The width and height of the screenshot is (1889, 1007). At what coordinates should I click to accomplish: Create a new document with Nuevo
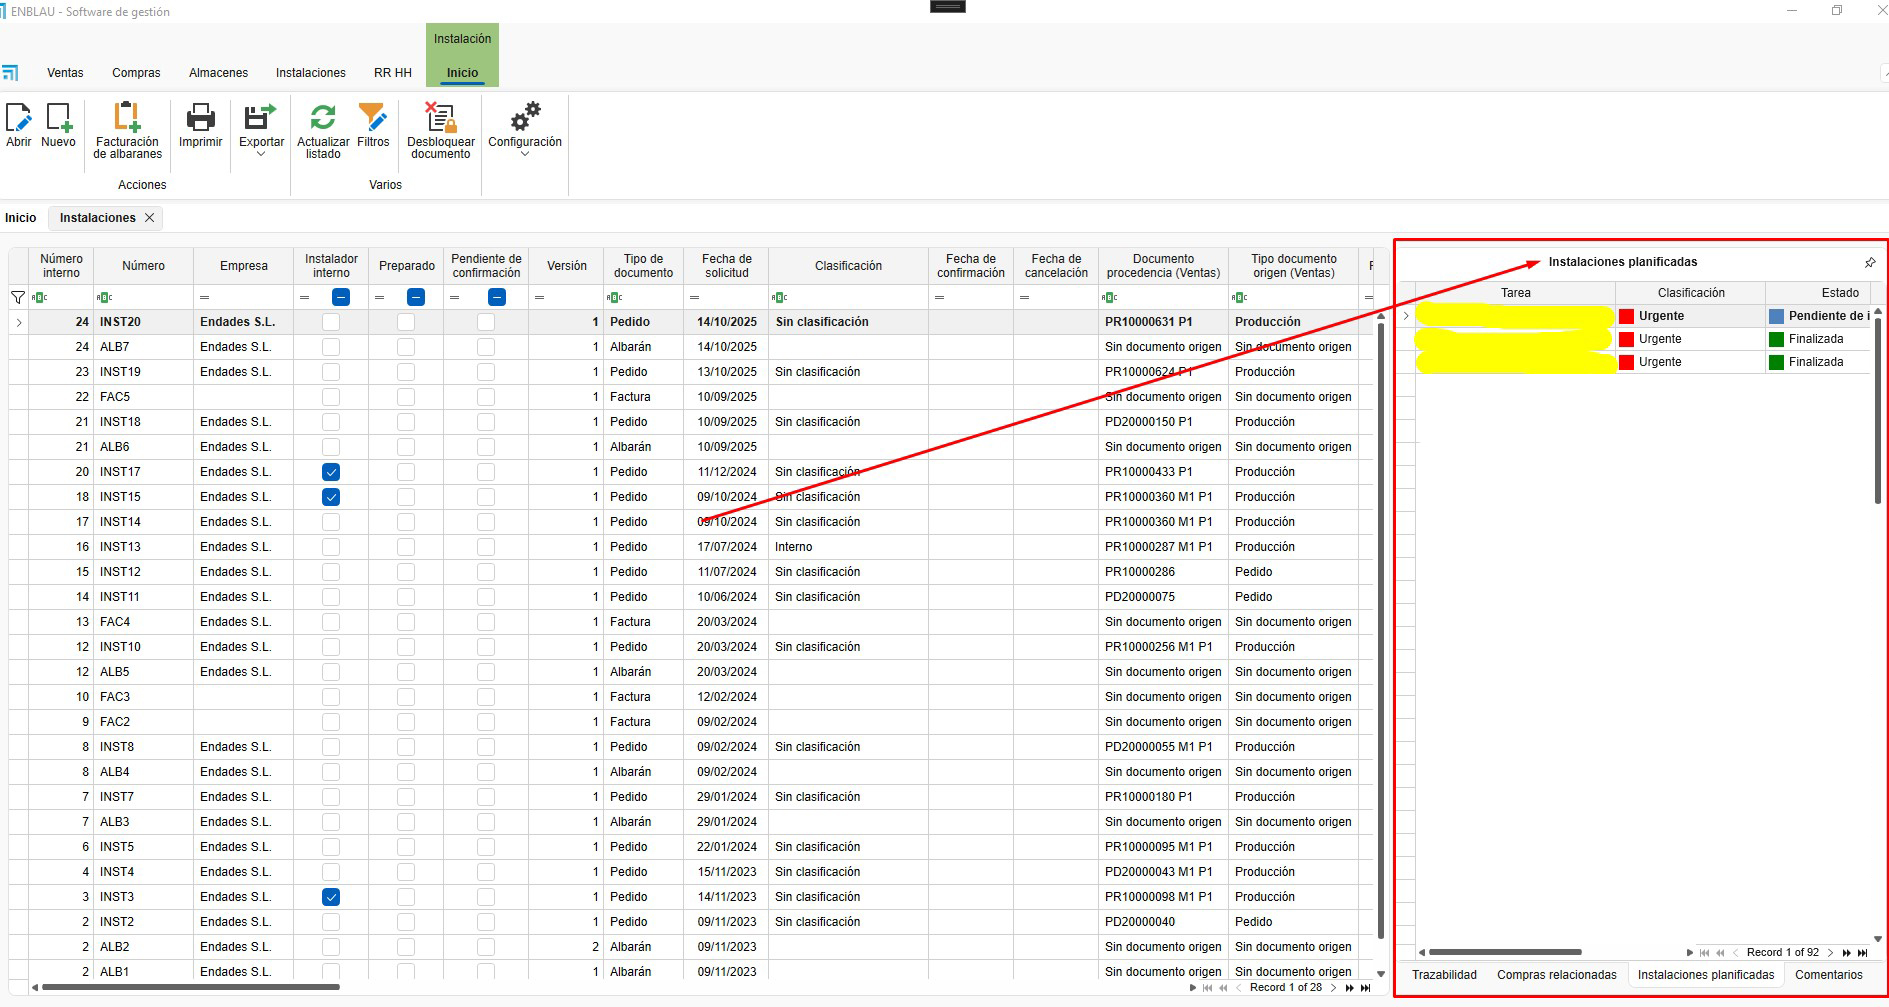58,119
